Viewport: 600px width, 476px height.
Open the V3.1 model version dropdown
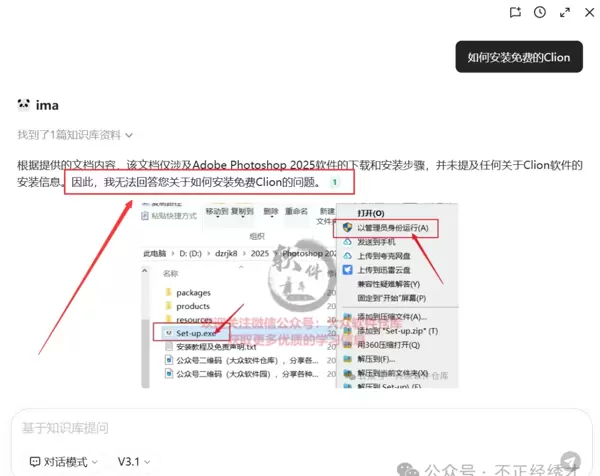click(134, 462)
